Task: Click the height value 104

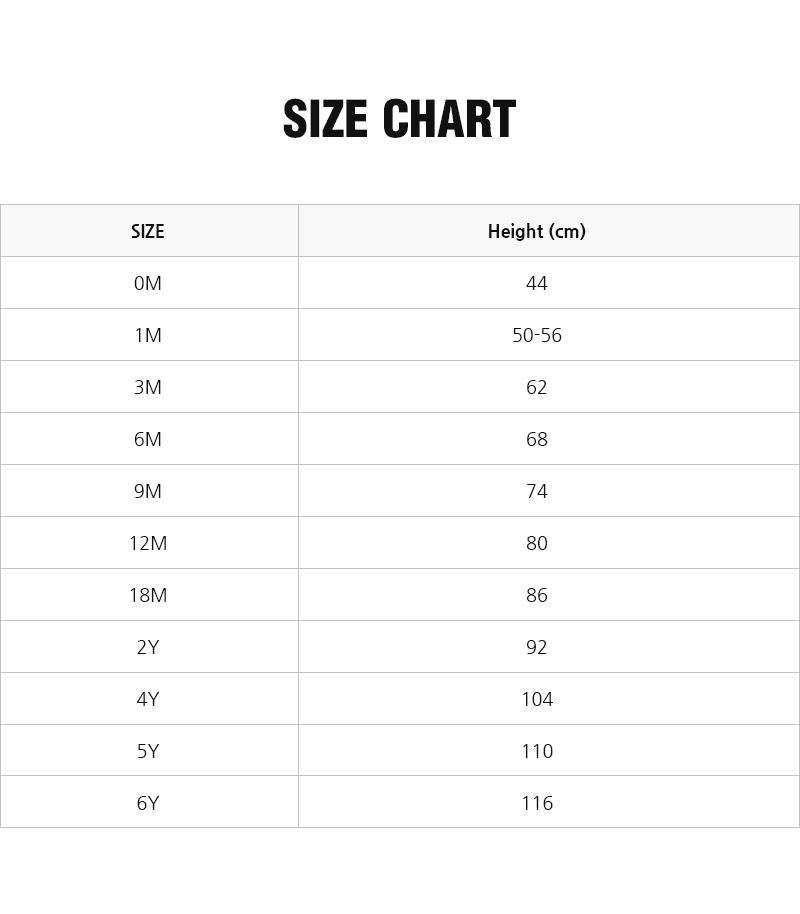Action: coord(537,699)
